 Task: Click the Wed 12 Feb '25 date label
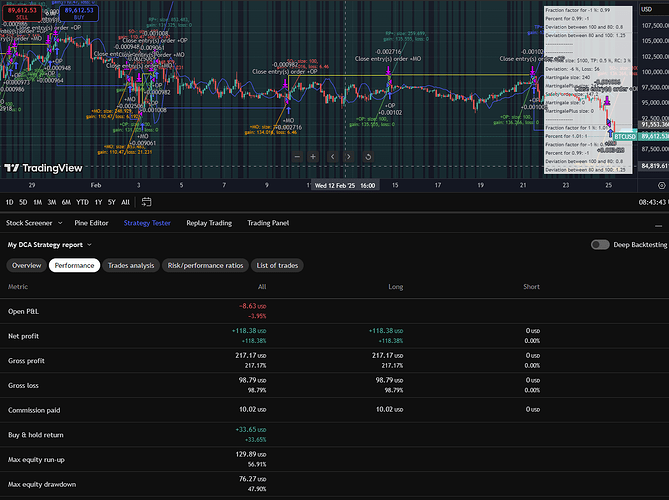coord(345,185)
